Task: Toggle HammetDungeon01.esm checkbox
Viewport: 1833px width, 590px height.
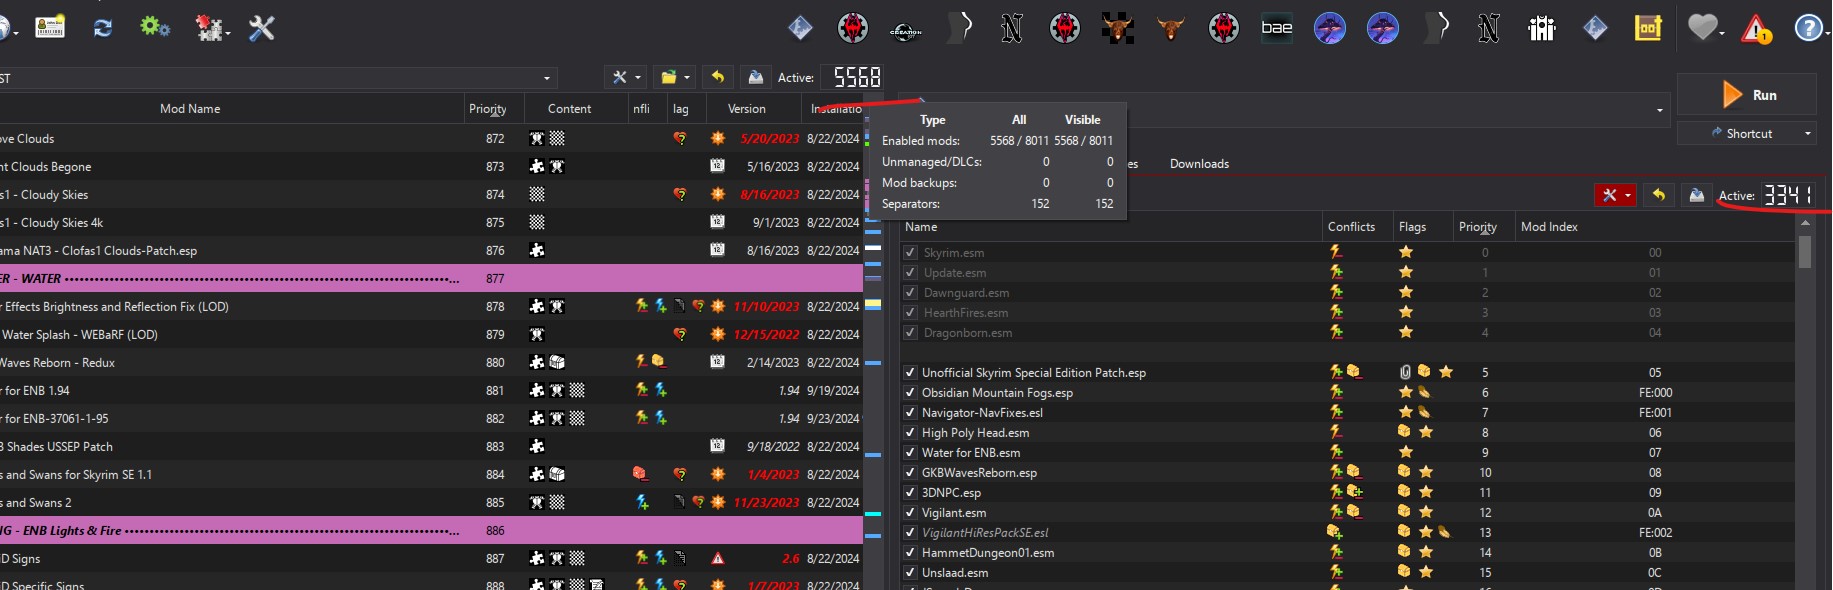Action: [910, 552]
